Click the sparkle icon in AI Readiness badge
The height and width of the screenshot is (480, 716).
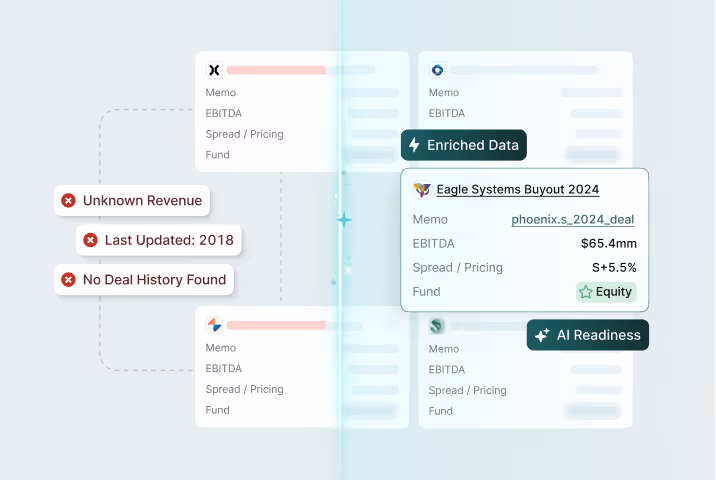[542, 335]
